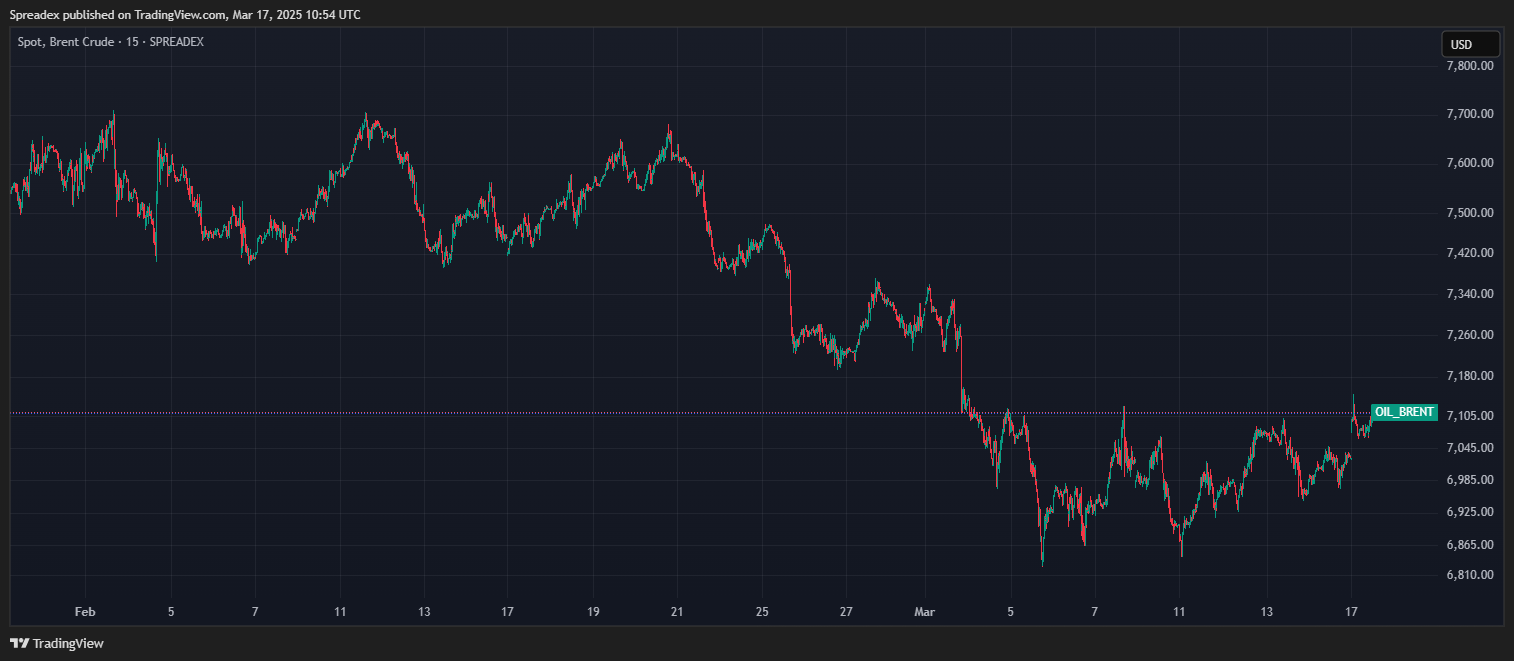Click the '10:54 UTC' timestamp in header
This screenshot has height=661, width=1514.
(x=332, y=15)
